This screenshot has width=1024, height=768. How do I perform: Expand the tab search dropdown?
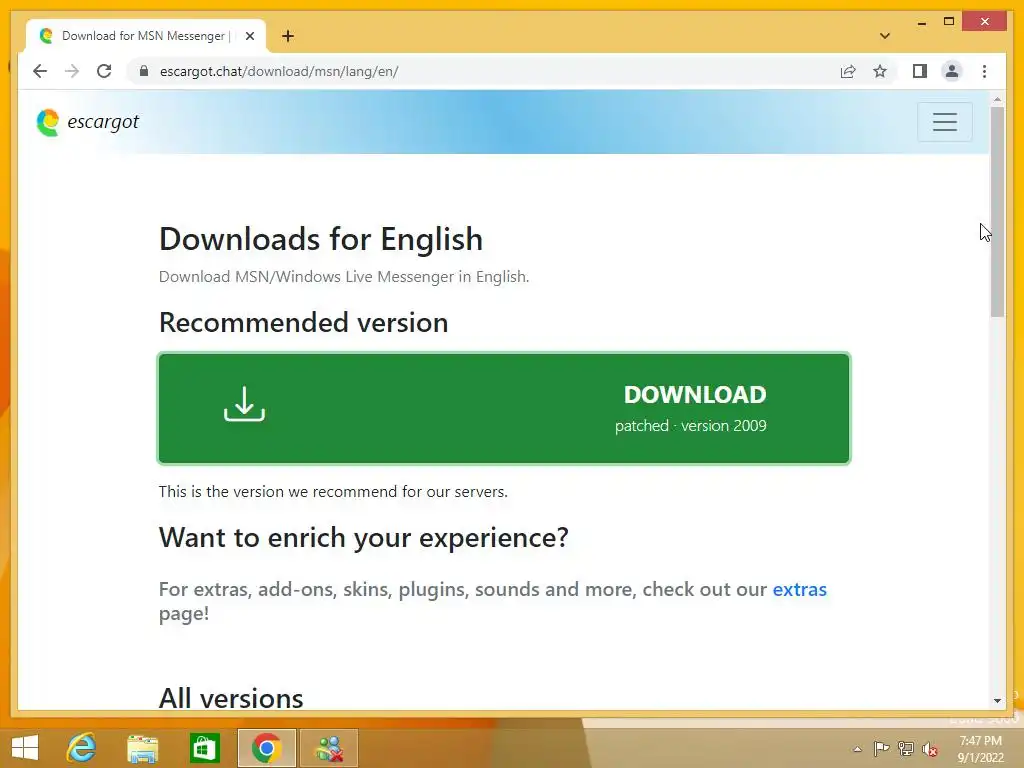coord(885,36)
